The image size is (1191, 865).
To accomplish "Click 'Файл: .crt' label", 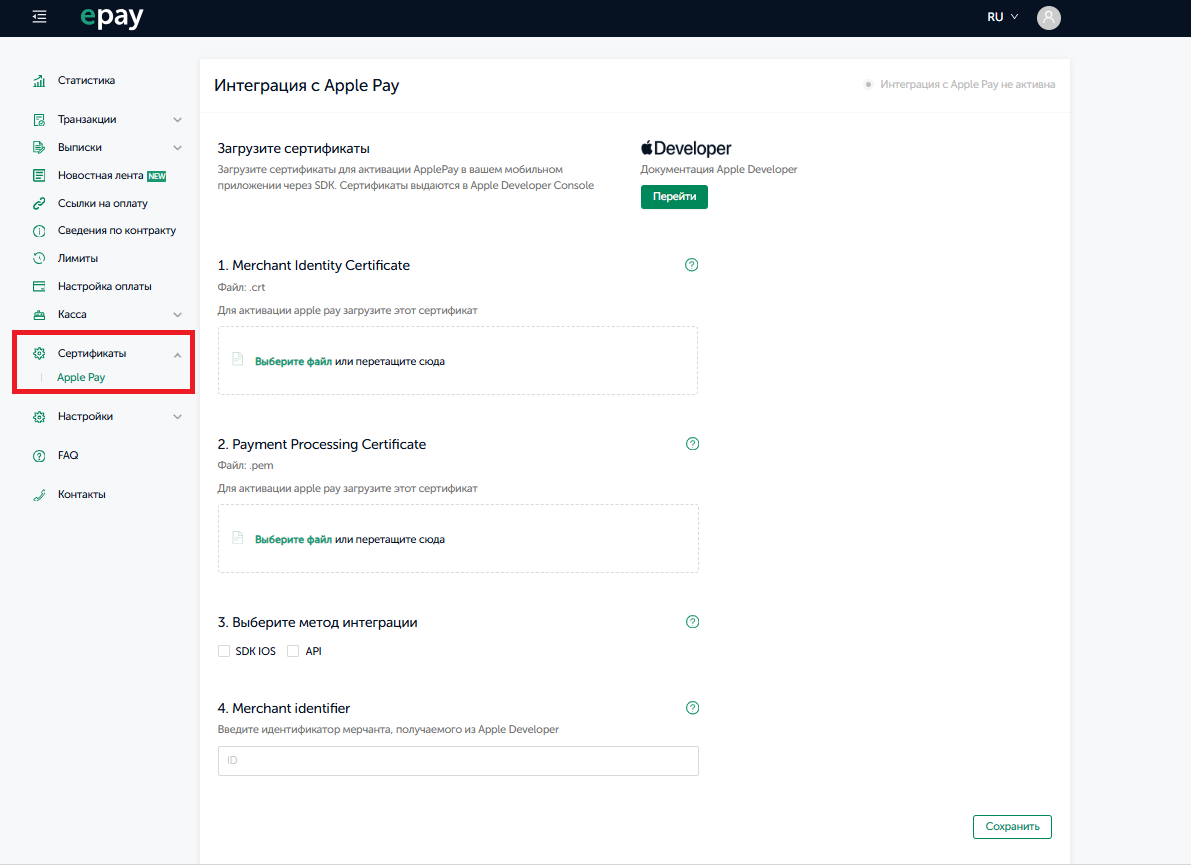I will point(242,287).
